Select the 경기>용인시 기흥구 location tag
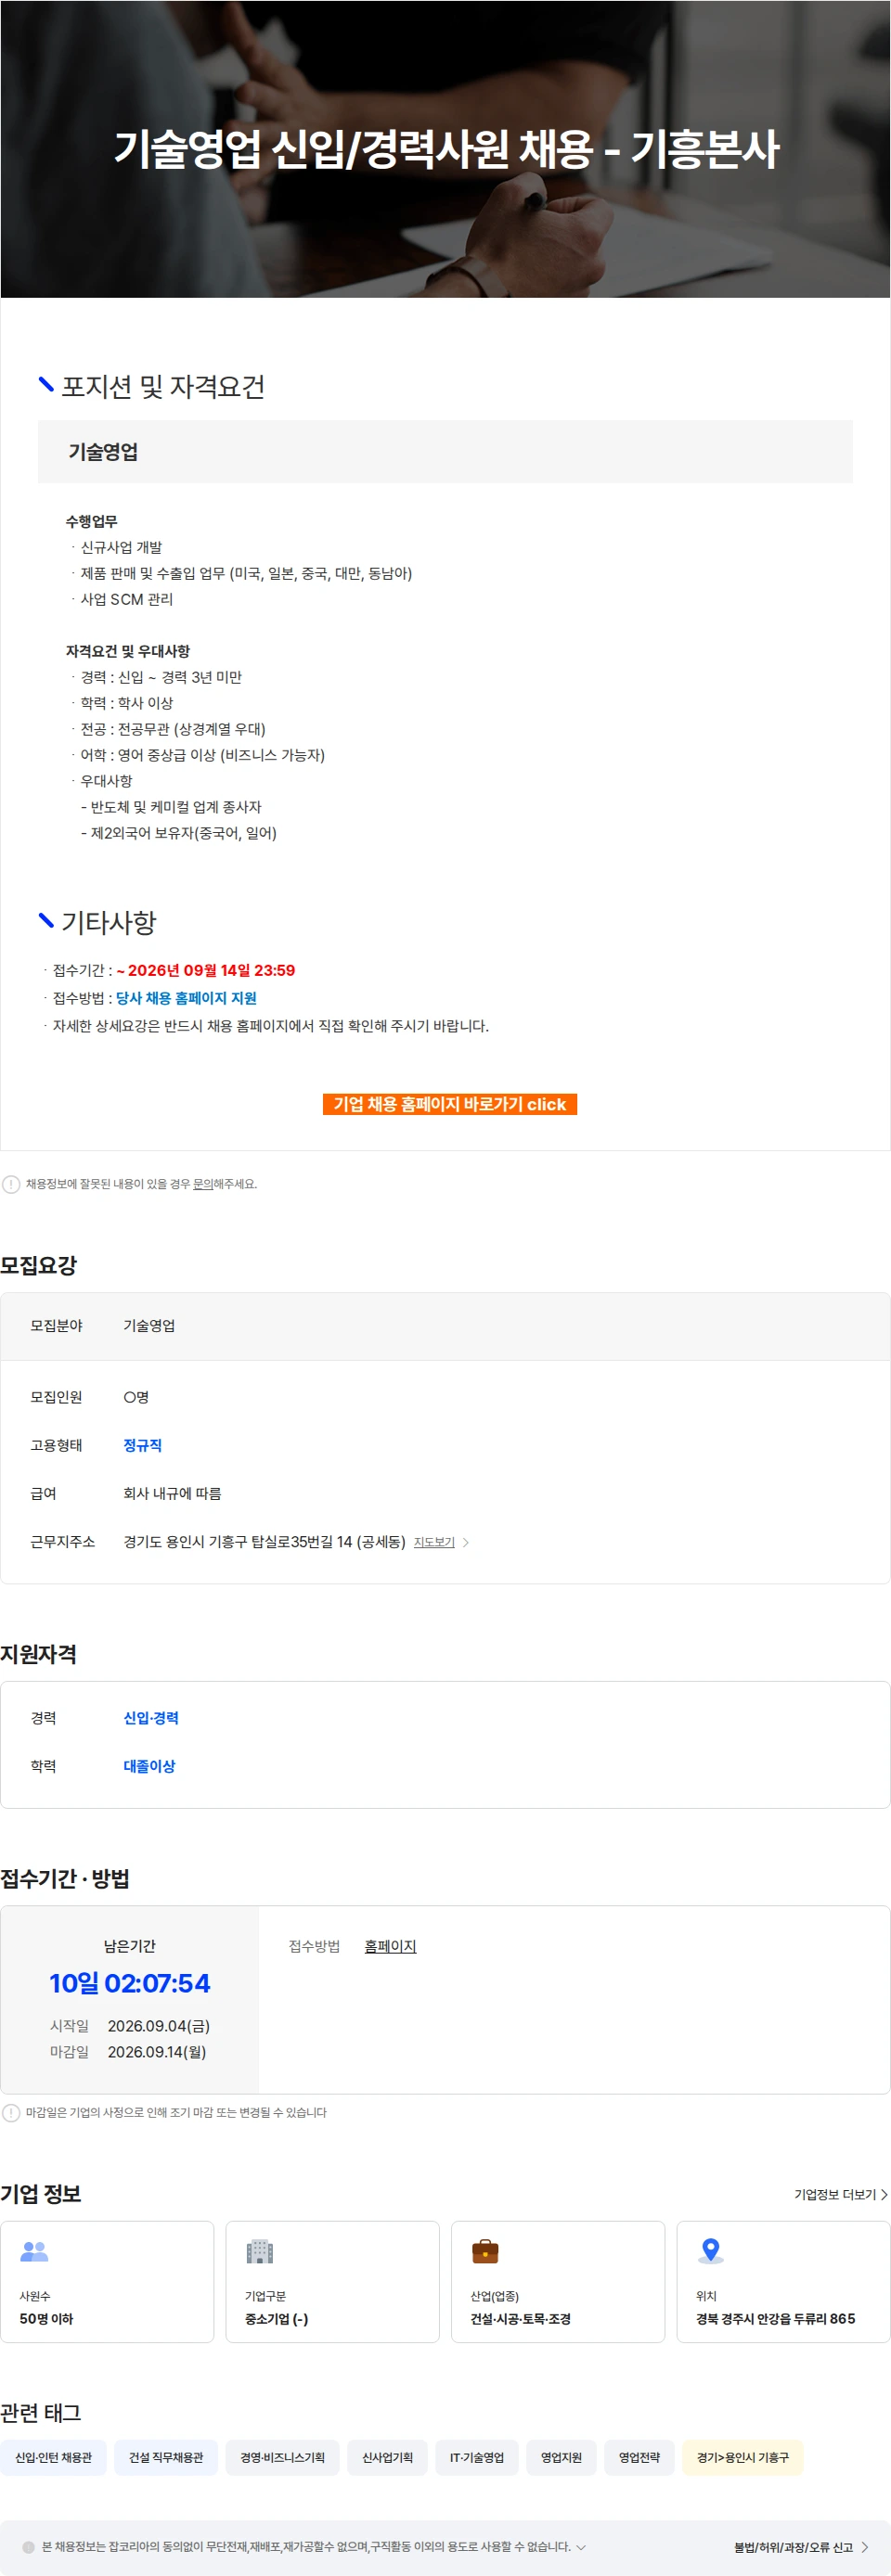The height and width of the screenshot is (2576, 891). pos(743,2457)
